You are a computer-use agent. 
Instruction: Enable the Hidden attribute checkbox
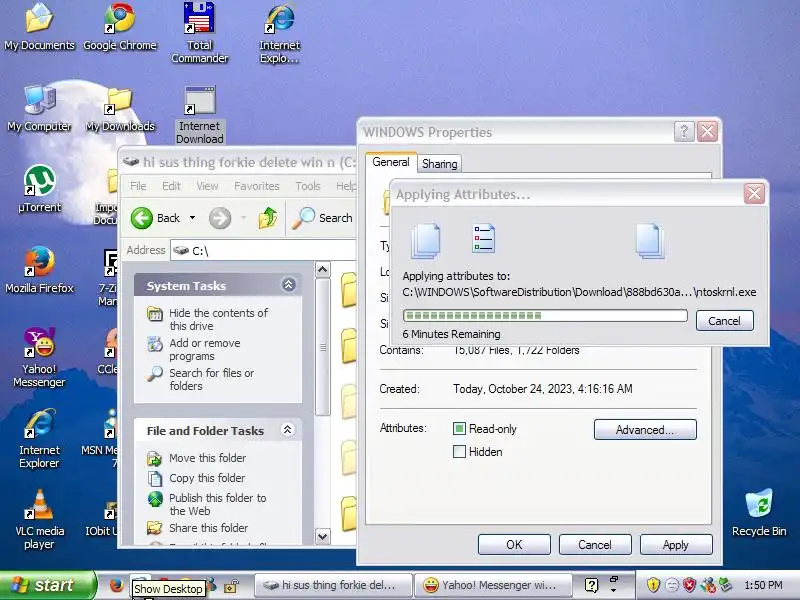(459, 452)
